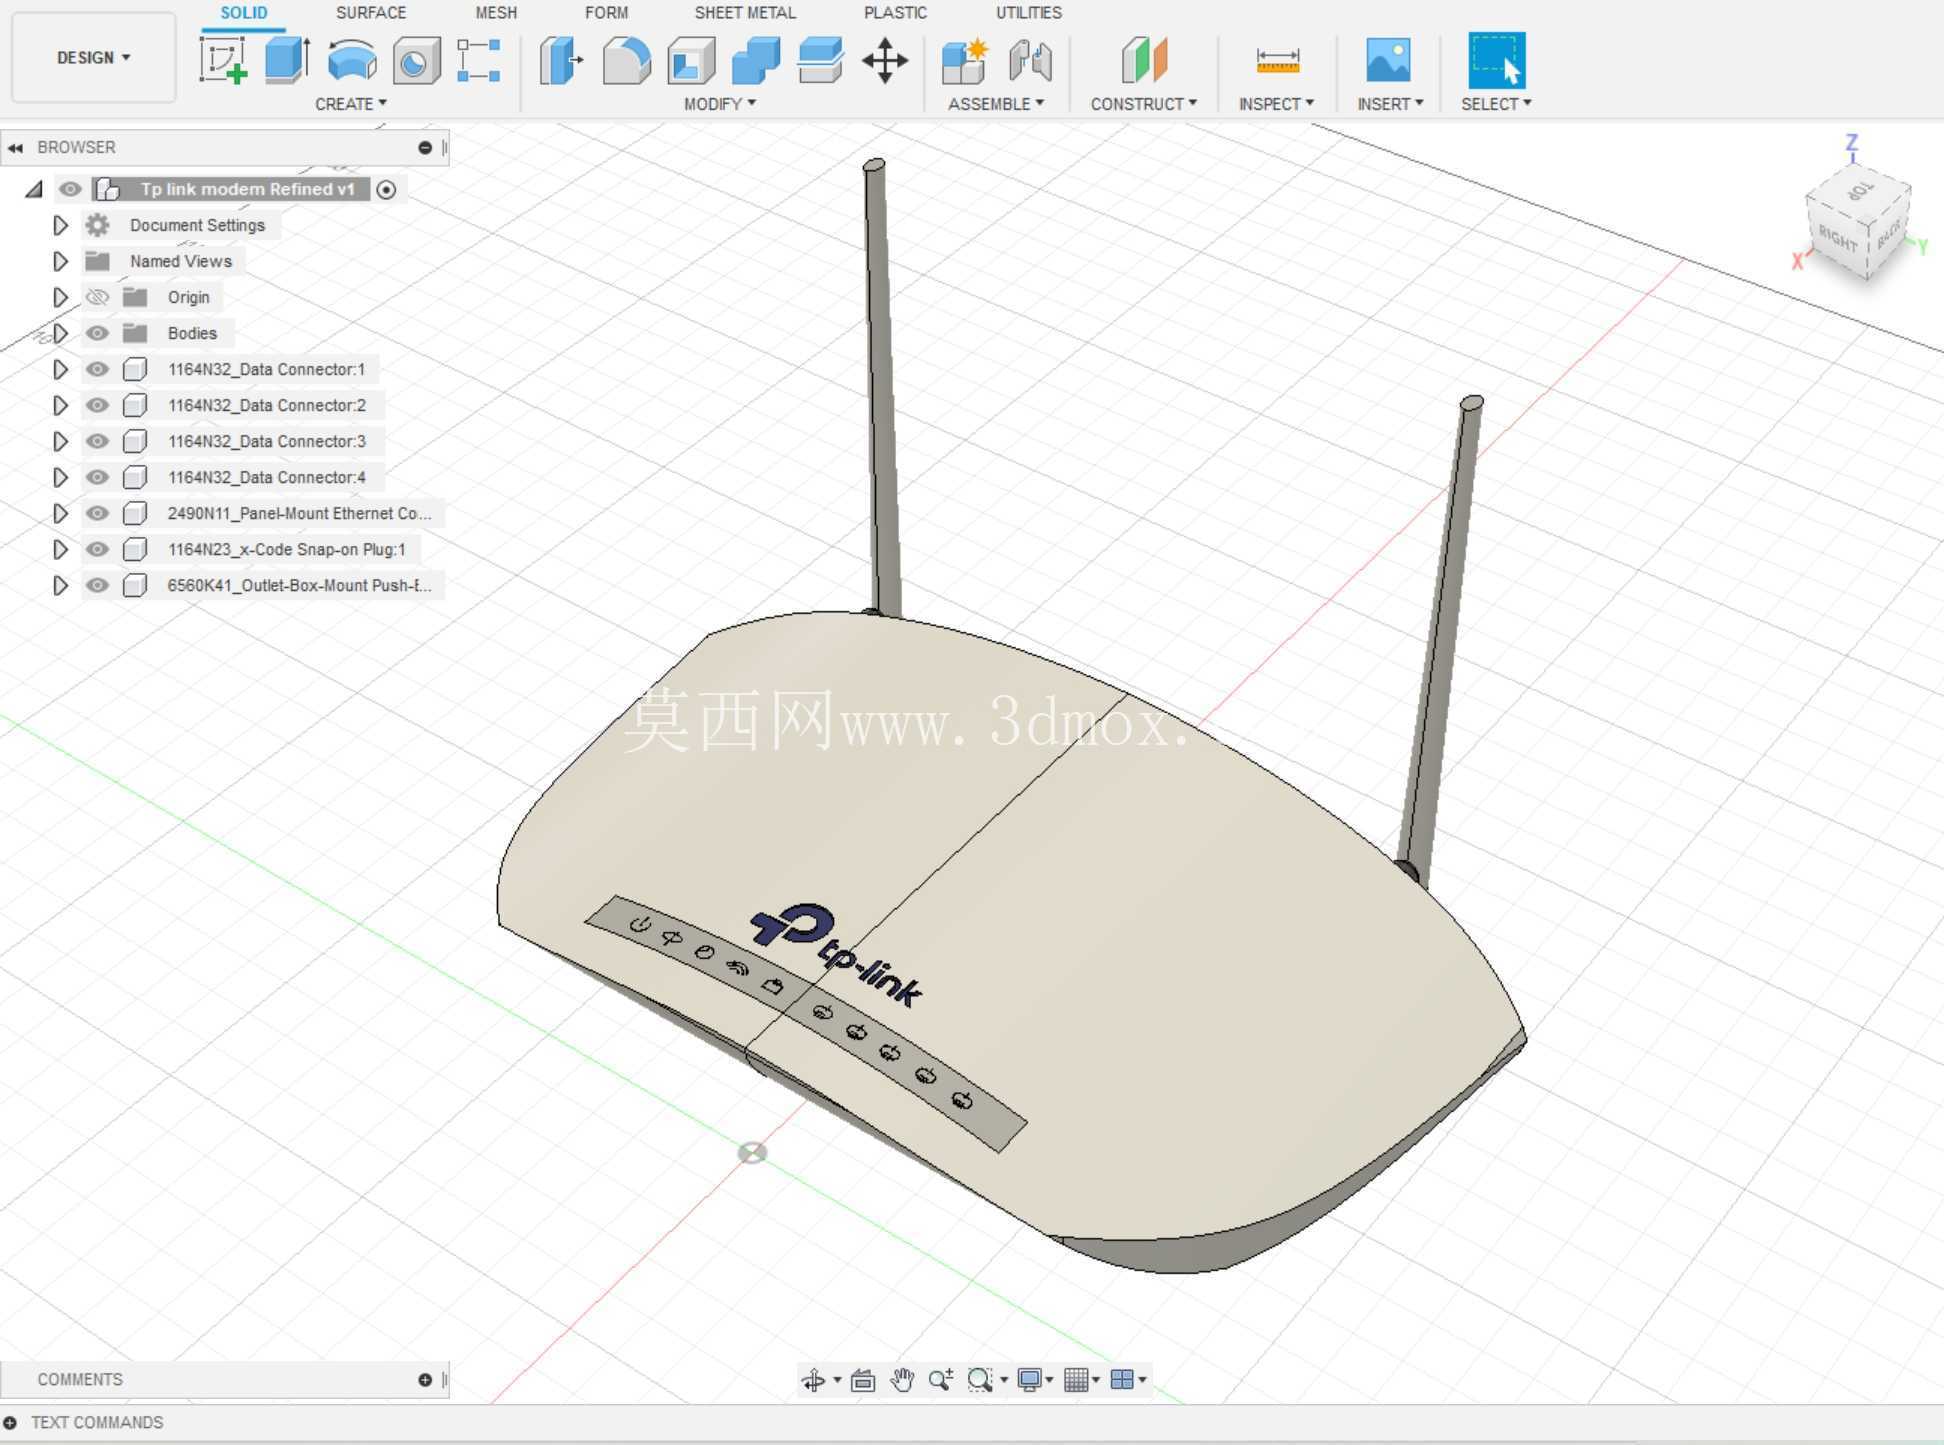Viewport: 1944px width, 1445px height.
Task: Show the hidden Origin folder
Action: (x=97, y=297)
